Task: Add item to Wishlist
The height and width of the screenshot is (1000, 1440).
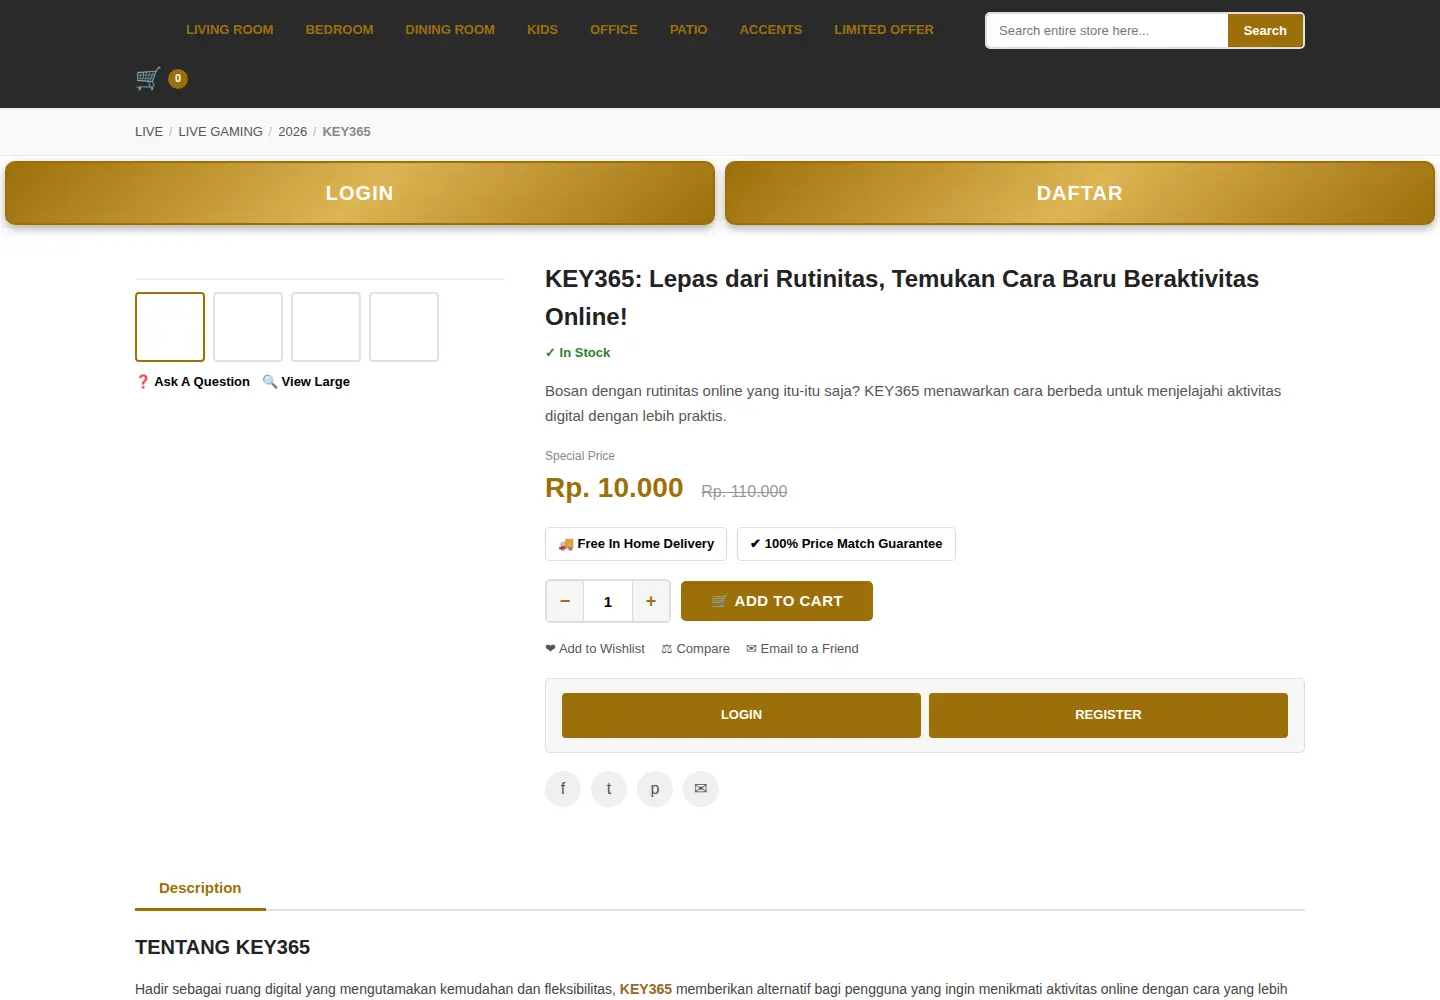Action: point(595,649)
